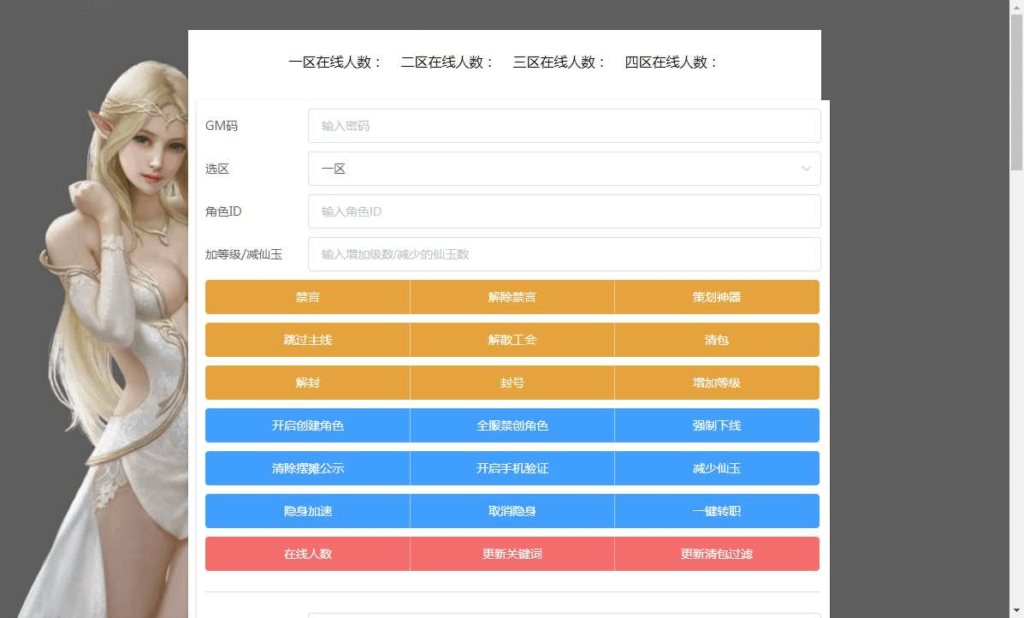The height and width of the screenshot is (618, 1024).
Task: Click the page's vertical scrollbar thumb
Action: pyautogui.click(x=1016, y=90)
